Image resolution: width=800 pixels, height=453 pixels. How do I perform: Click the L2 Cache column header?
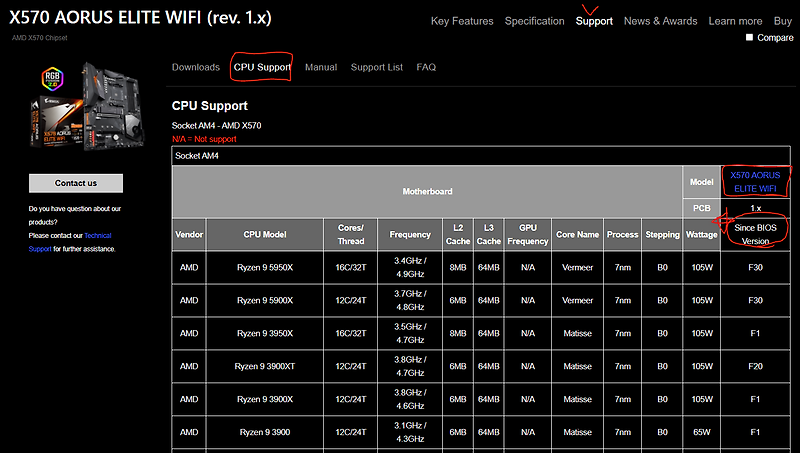click(458, 235)
